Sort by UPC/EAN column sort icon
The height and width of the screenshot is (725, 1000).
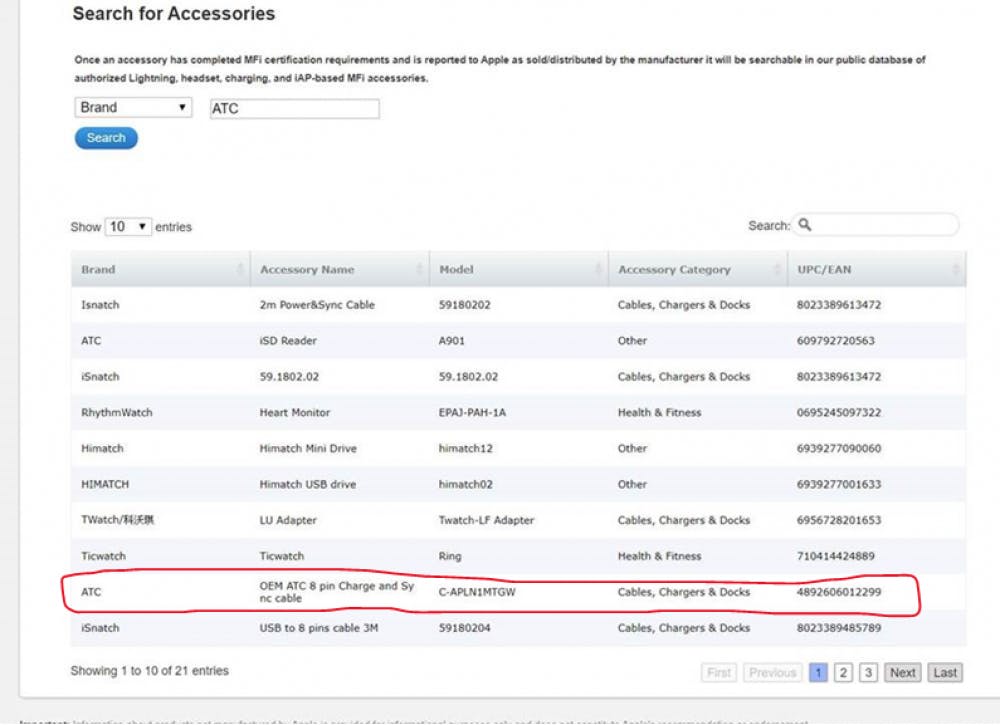point(956,270)
